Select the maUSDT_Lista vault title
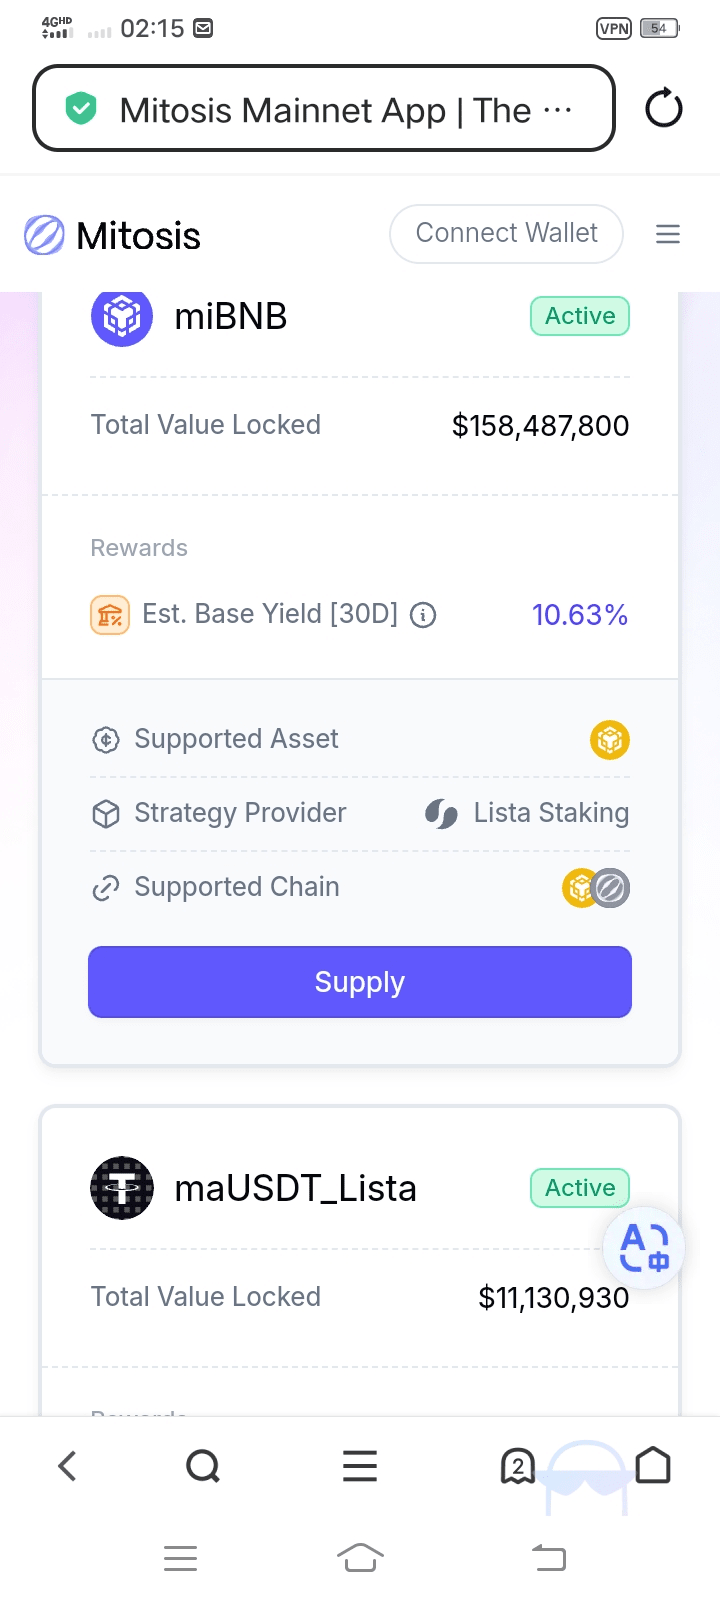The image size is (720, 1600). [295, 1189]
